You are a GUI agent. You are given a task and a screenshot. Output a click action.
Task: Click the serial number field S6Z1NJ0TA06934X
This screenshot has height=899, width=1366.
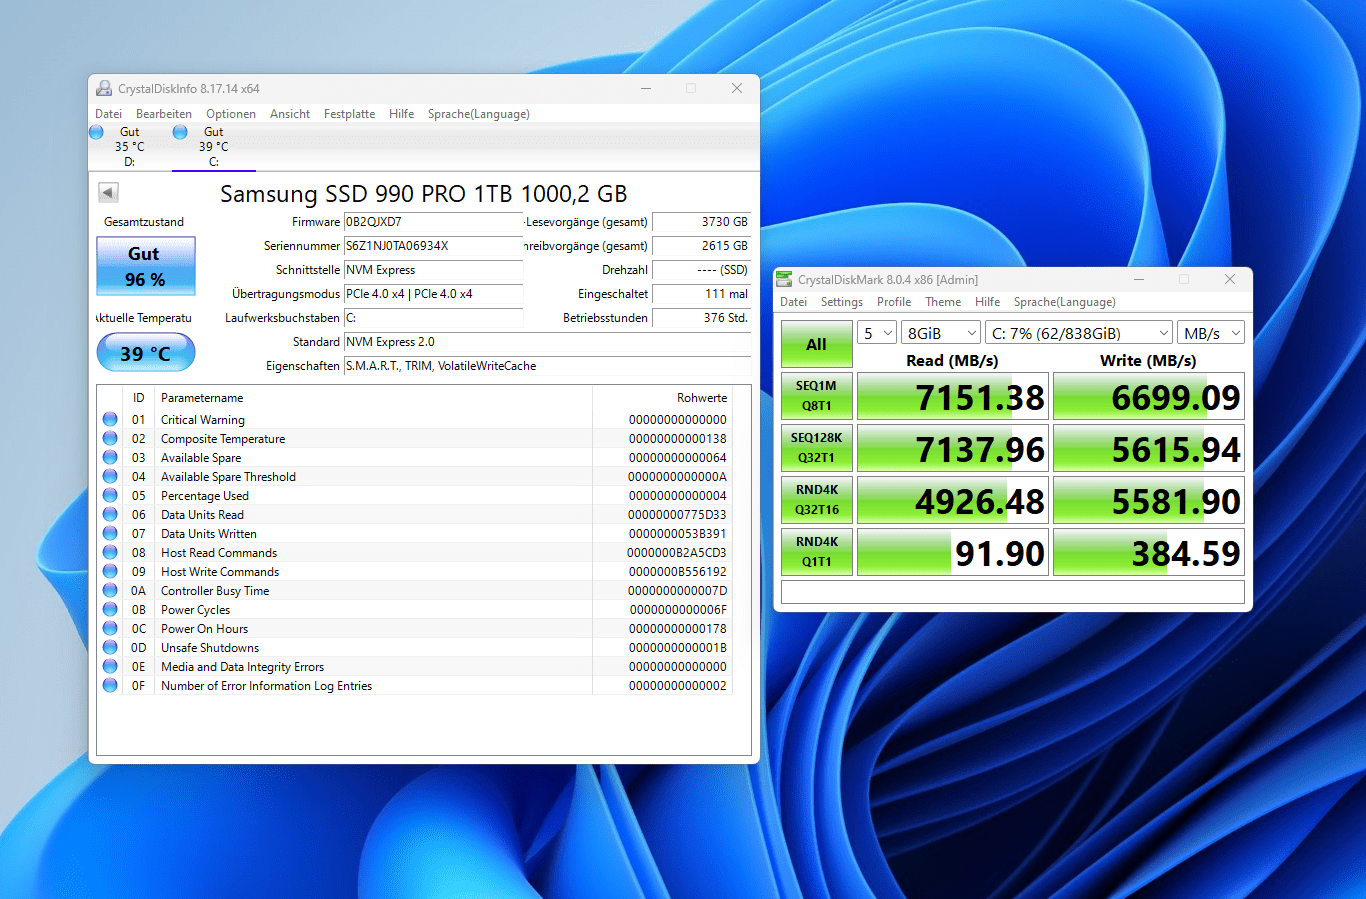tap(433, 246)
